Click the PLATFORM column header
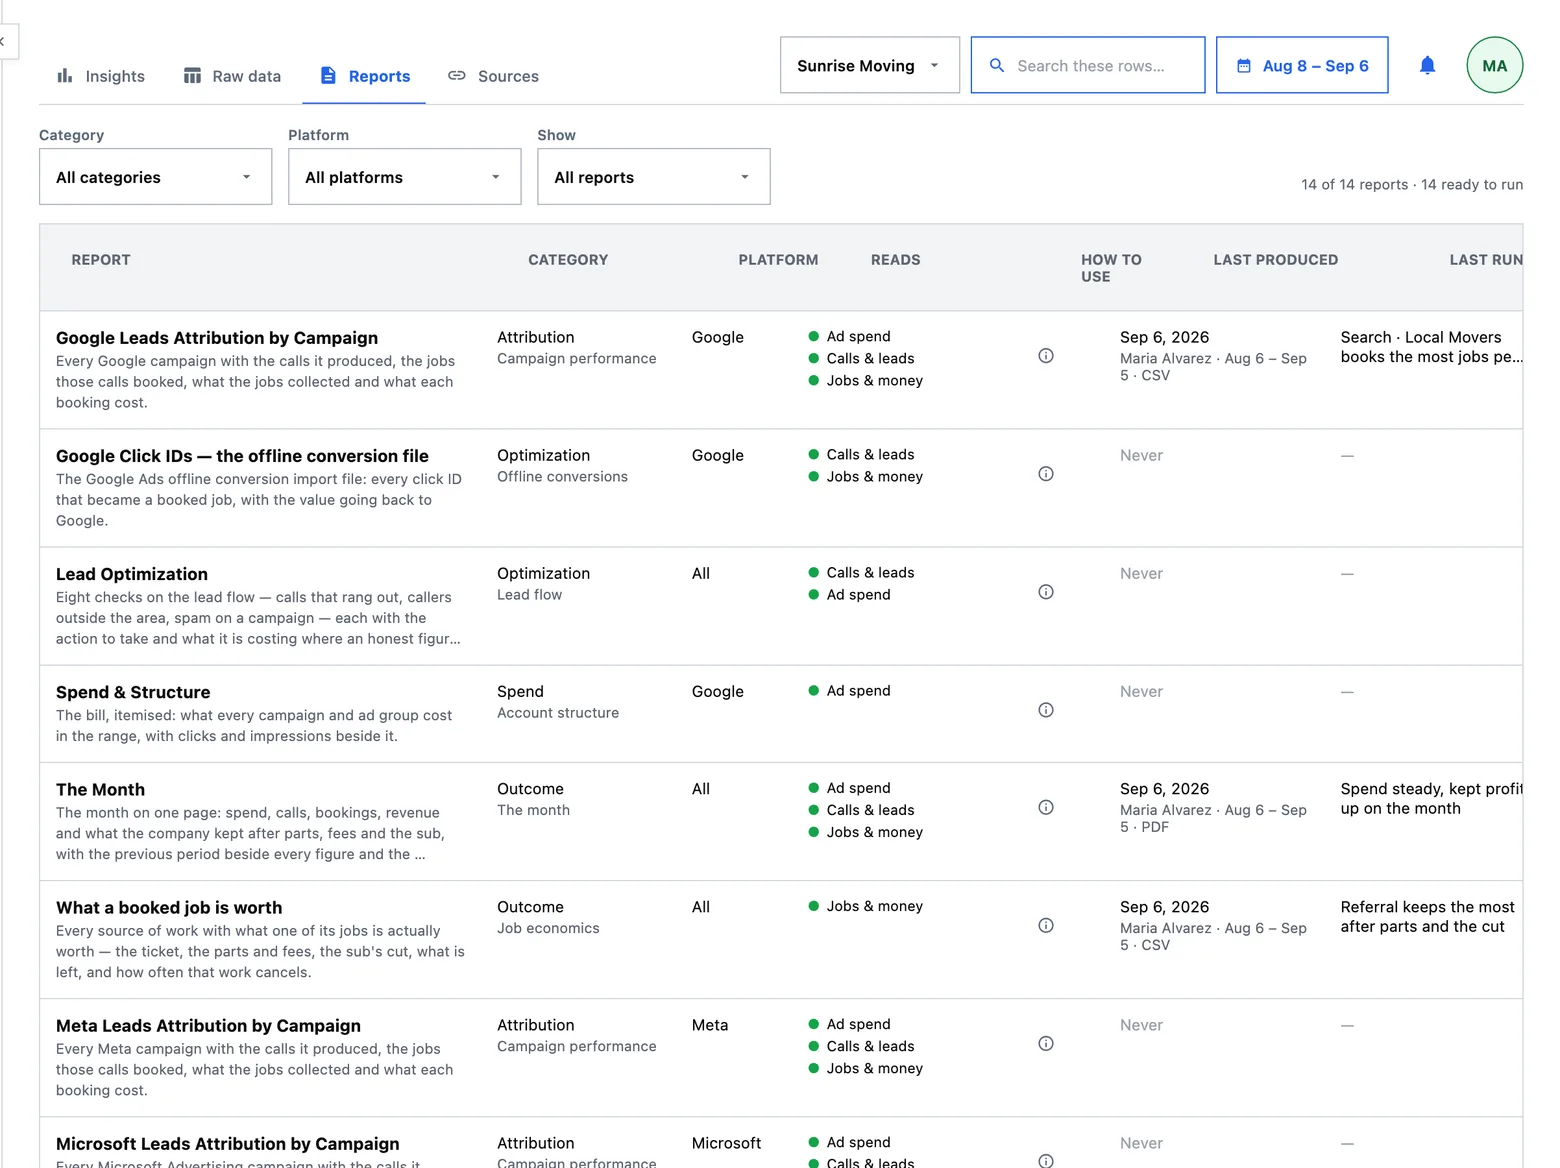This screenshot has width=1560, height=1168. pos(778,260)
